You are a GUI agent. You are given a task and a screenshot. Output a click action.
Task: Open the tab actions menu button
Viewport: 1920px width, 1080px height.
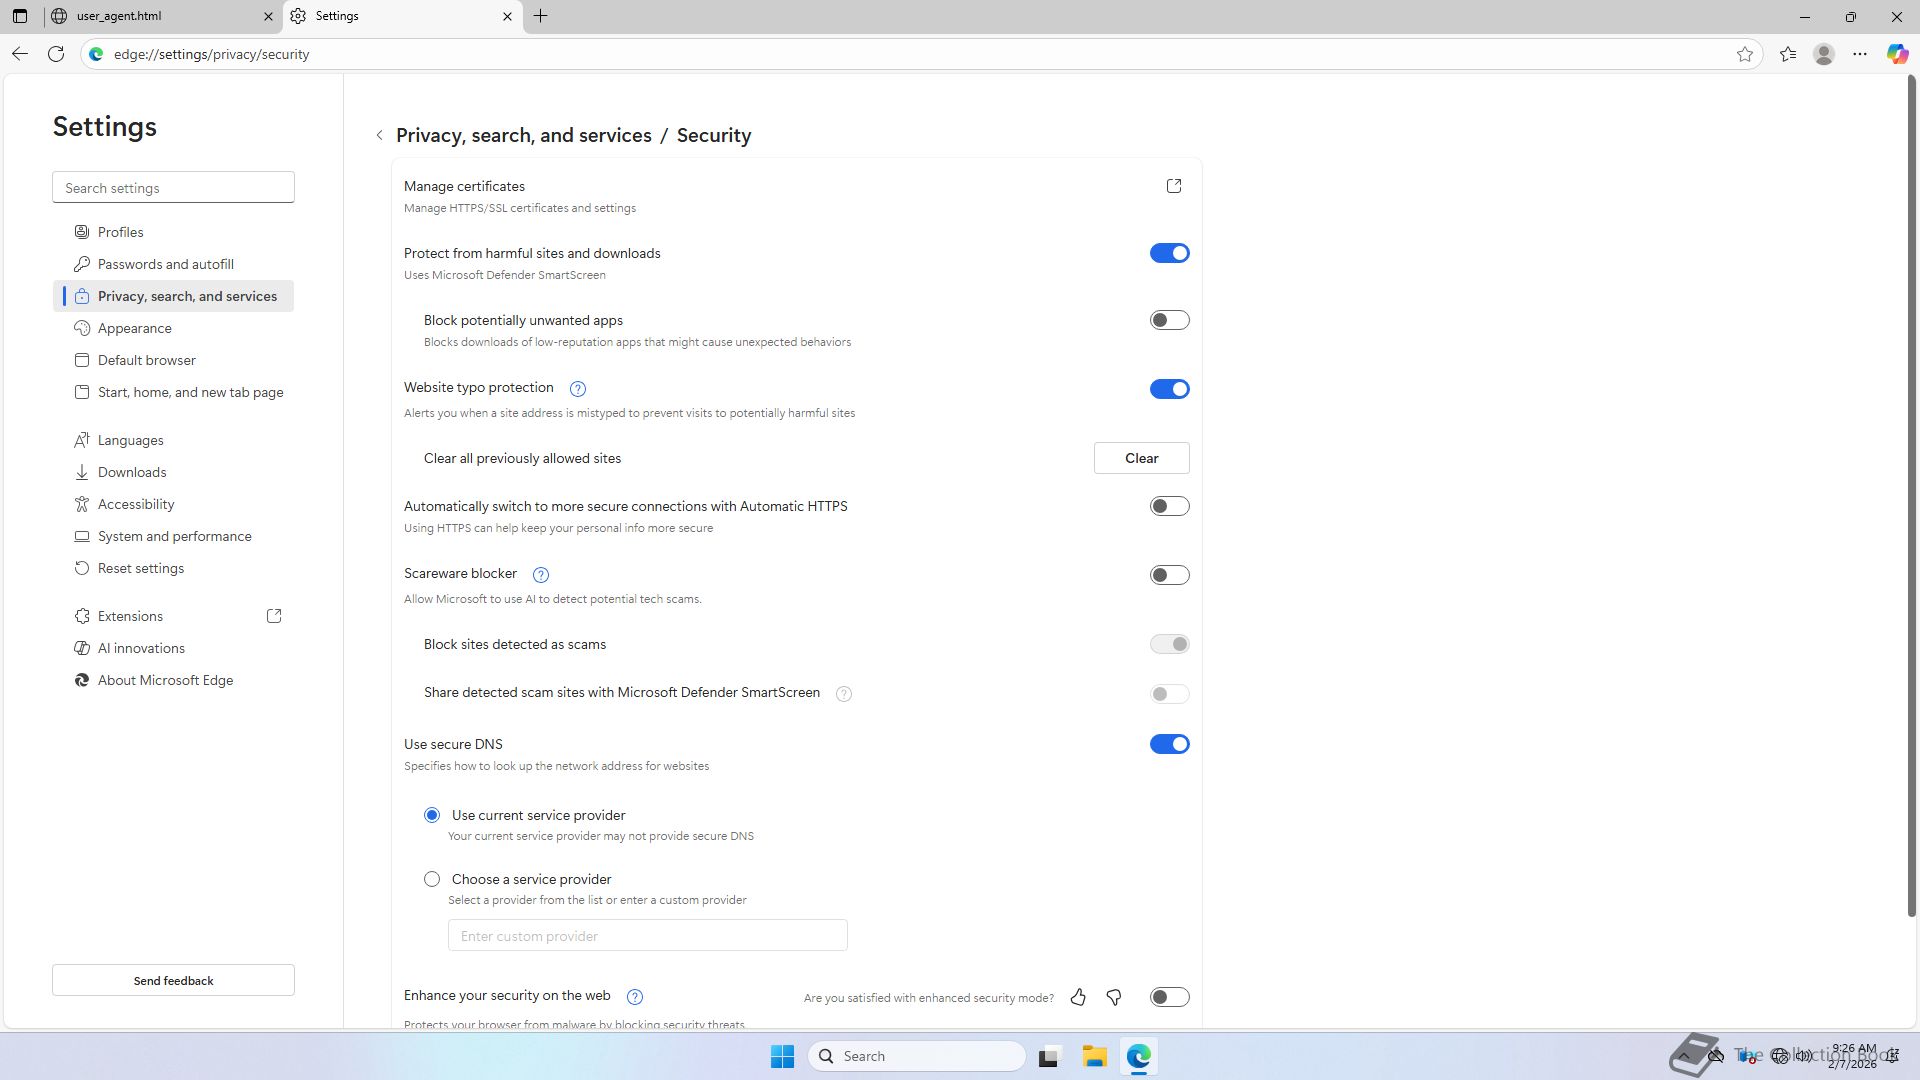coord(20,16)
